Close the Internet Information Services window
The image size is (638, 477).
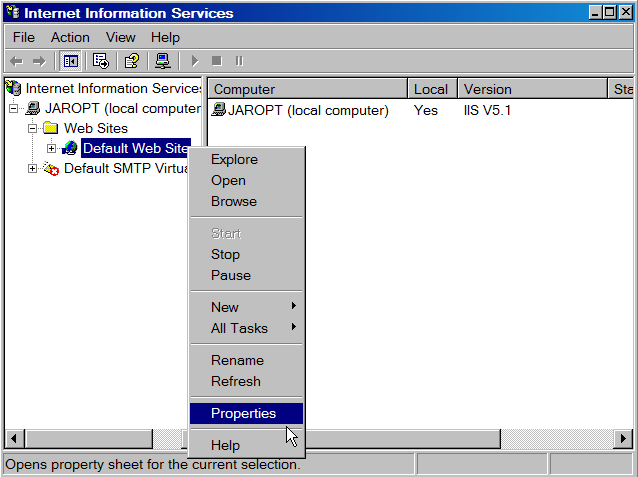click(625, 13)
